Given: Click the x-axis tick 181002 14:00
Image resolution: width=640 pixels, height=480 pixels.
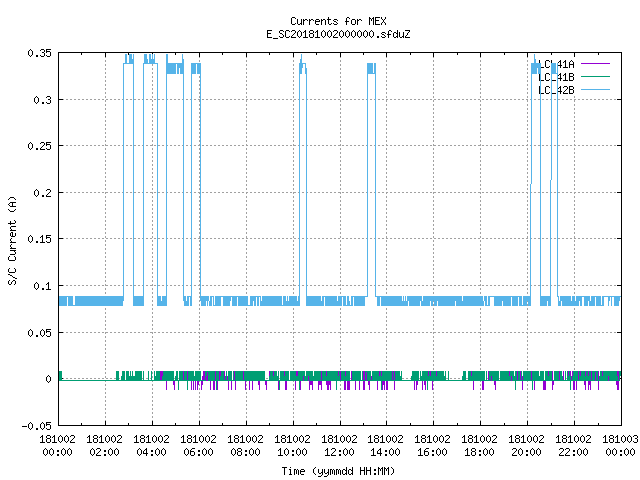Looking at the screenshot, I should [x=385, y=446].
